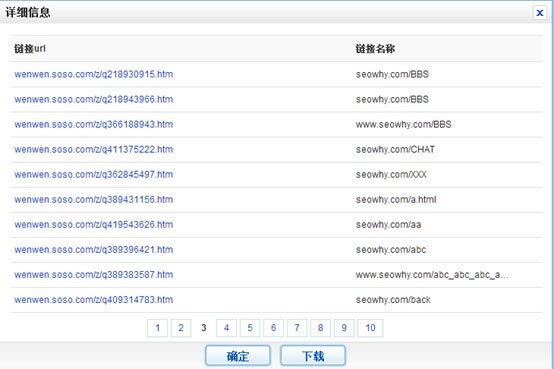Select link name seowhy.com/back

(393, 300)
